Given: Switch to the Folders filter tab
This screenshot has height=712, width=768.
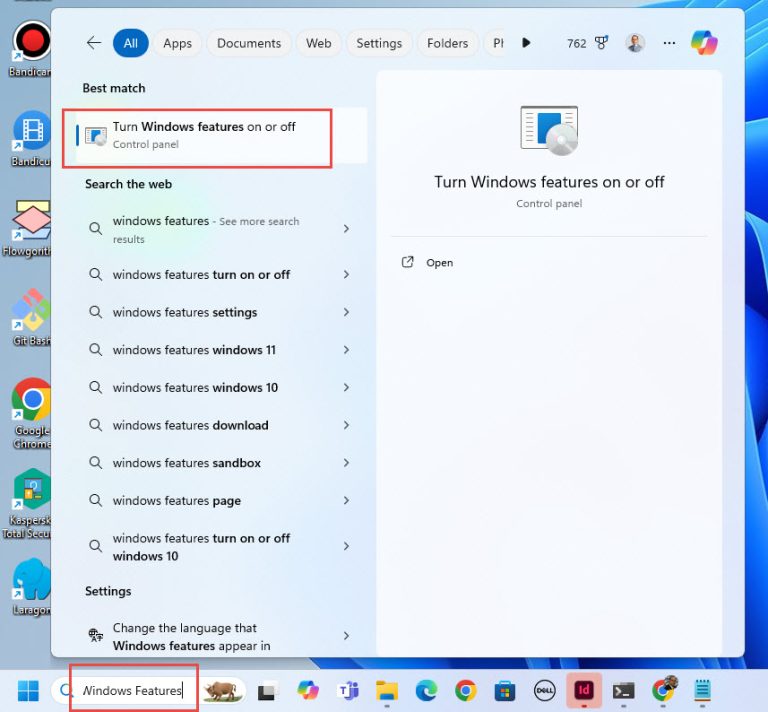Looking at the screenshot, I should click(x=447, y=43).
